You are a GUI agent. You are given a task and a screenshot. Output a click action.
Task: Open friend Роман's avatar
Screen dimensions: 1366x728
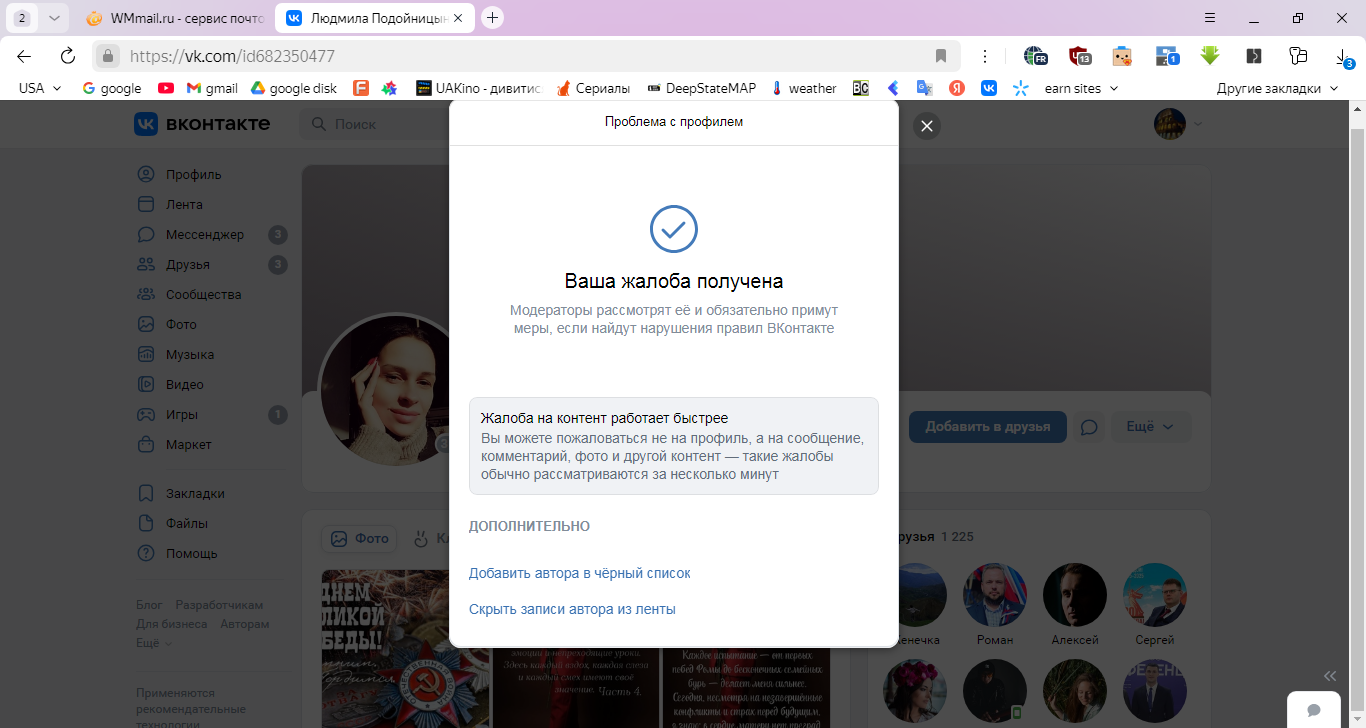994,595
